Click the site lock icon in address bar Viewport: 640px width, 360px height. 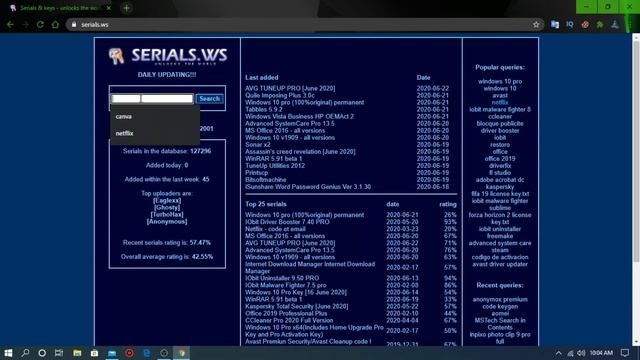coord(74,24)
